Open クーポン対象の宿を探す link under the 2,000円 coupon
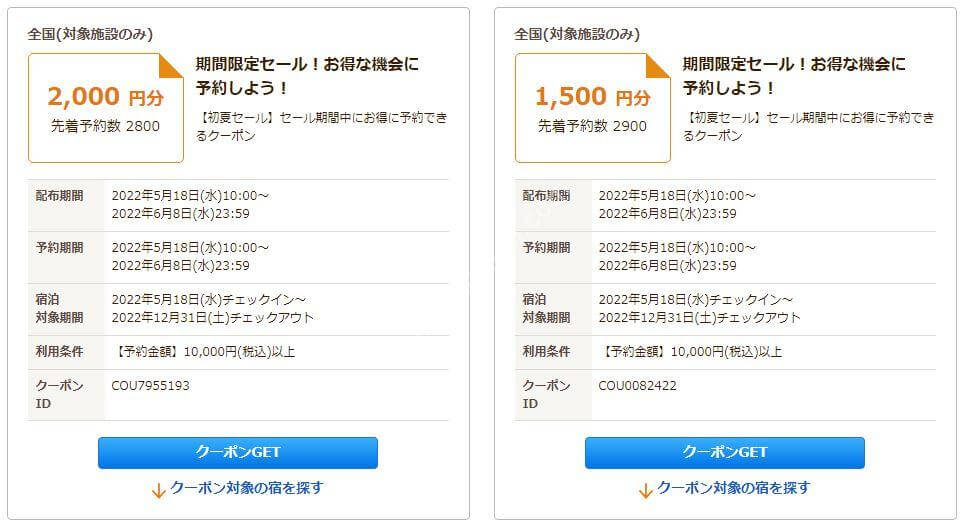The width and height of the screenshot is (965, 530). 246,488
